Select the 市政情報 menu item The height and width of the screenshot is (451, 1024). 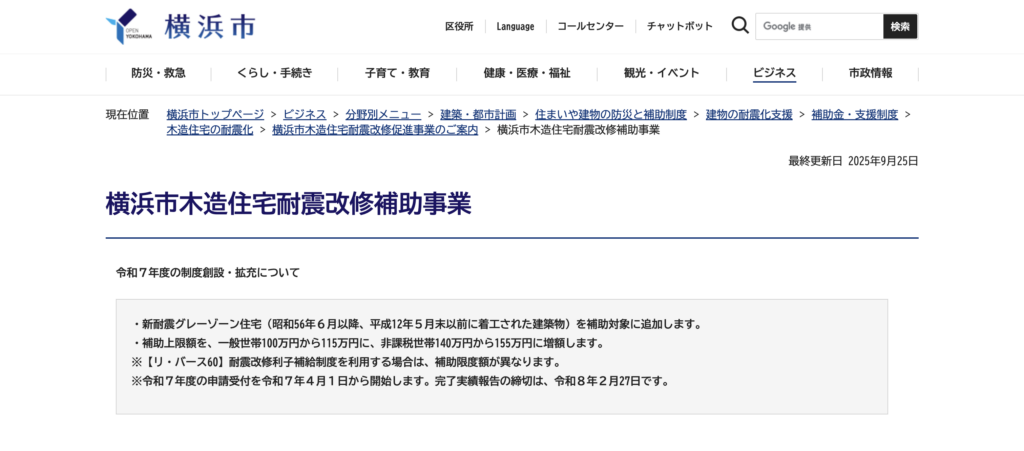point(870,73)
